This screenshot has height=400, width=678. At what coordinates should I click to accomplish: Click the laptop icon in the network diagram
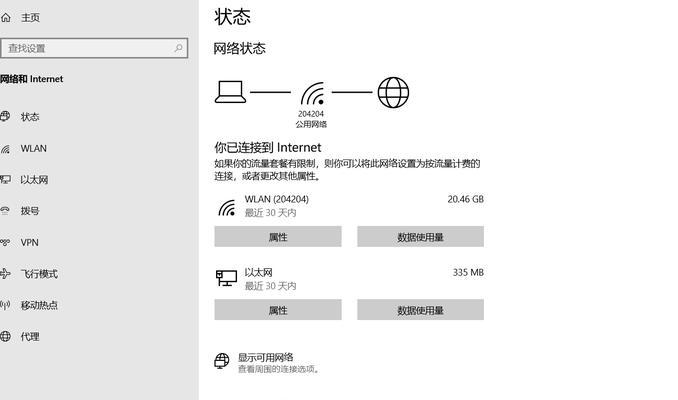coord(230,92)
